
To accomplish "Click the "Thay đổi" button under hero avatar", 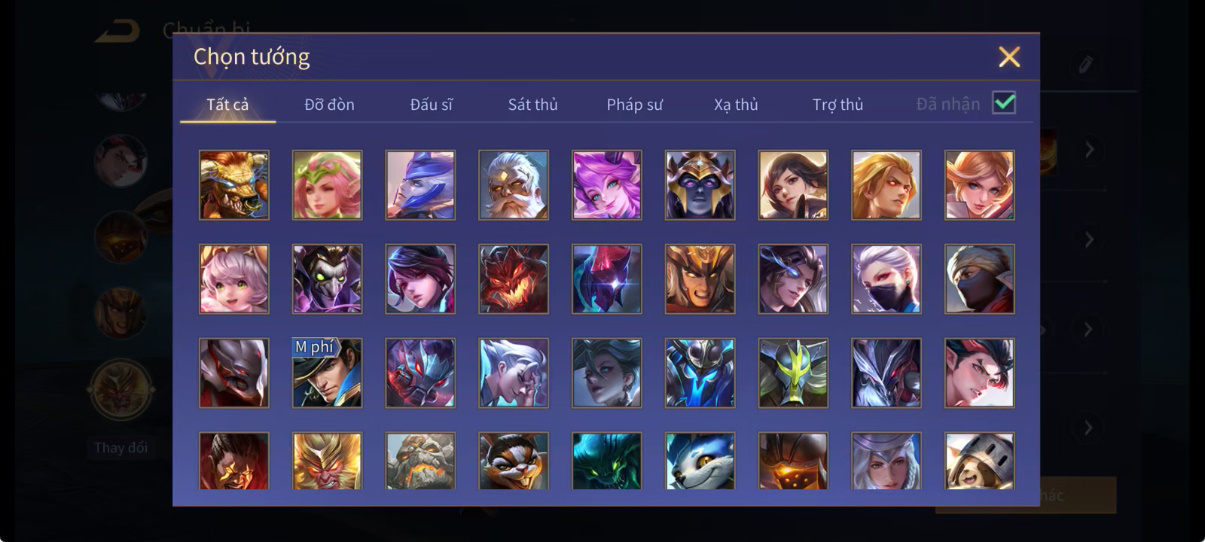I will click(x=121, y=447).
